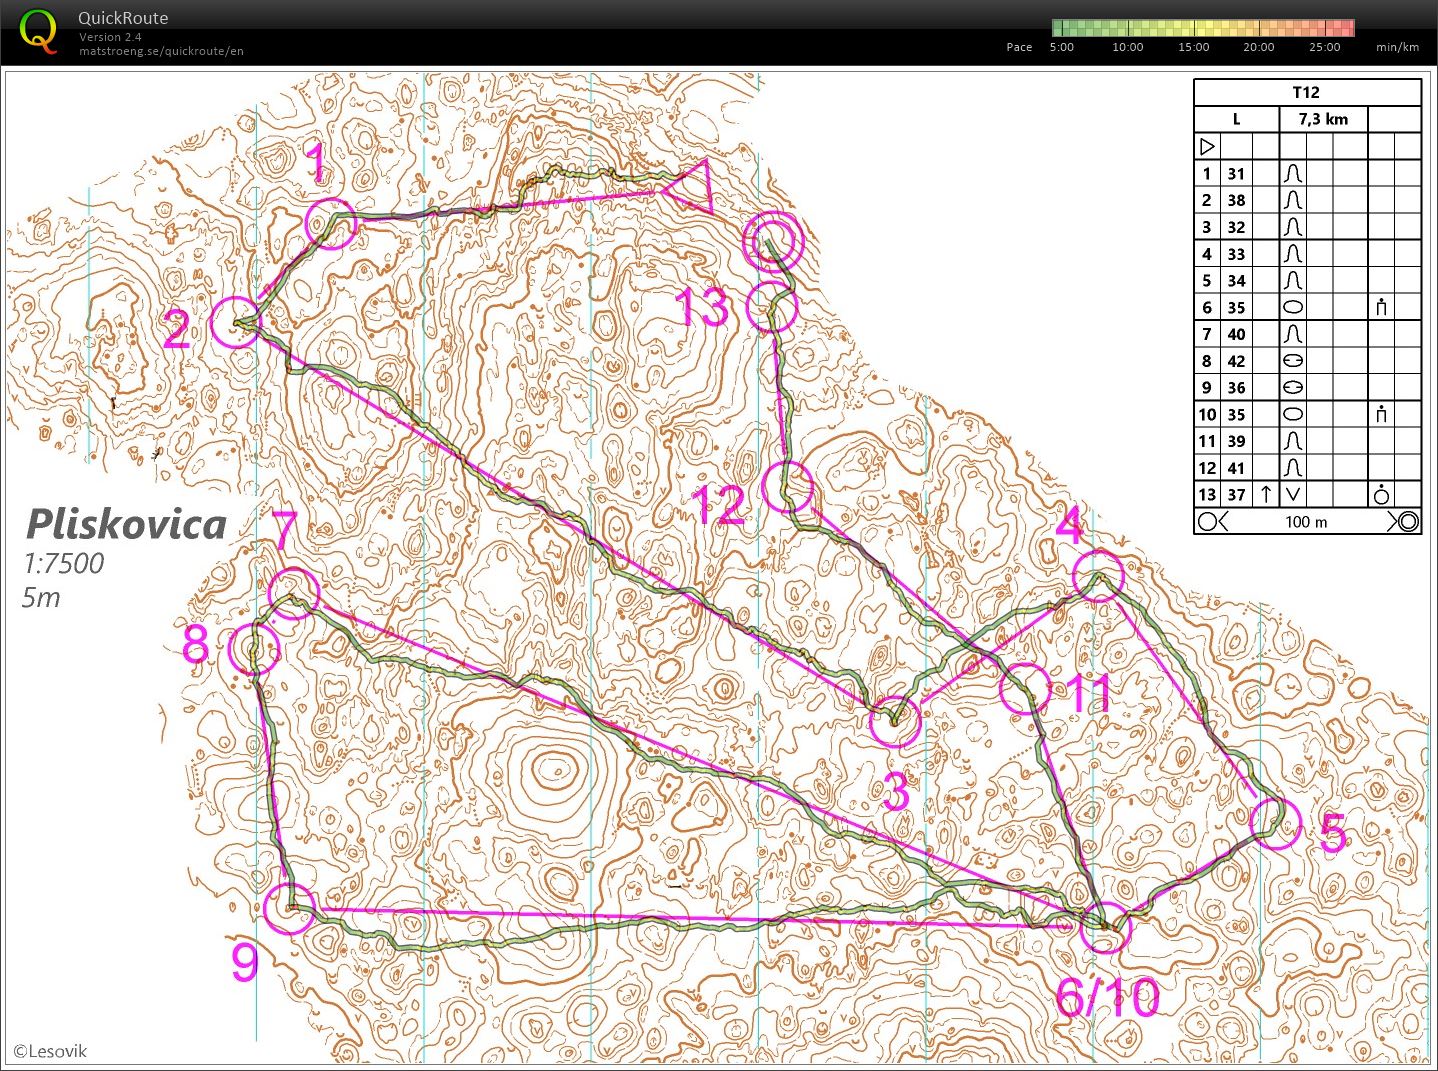Click the QuickRoute Q logo
Viewport: 1438px width, 1071px height.
click(38, 30)
